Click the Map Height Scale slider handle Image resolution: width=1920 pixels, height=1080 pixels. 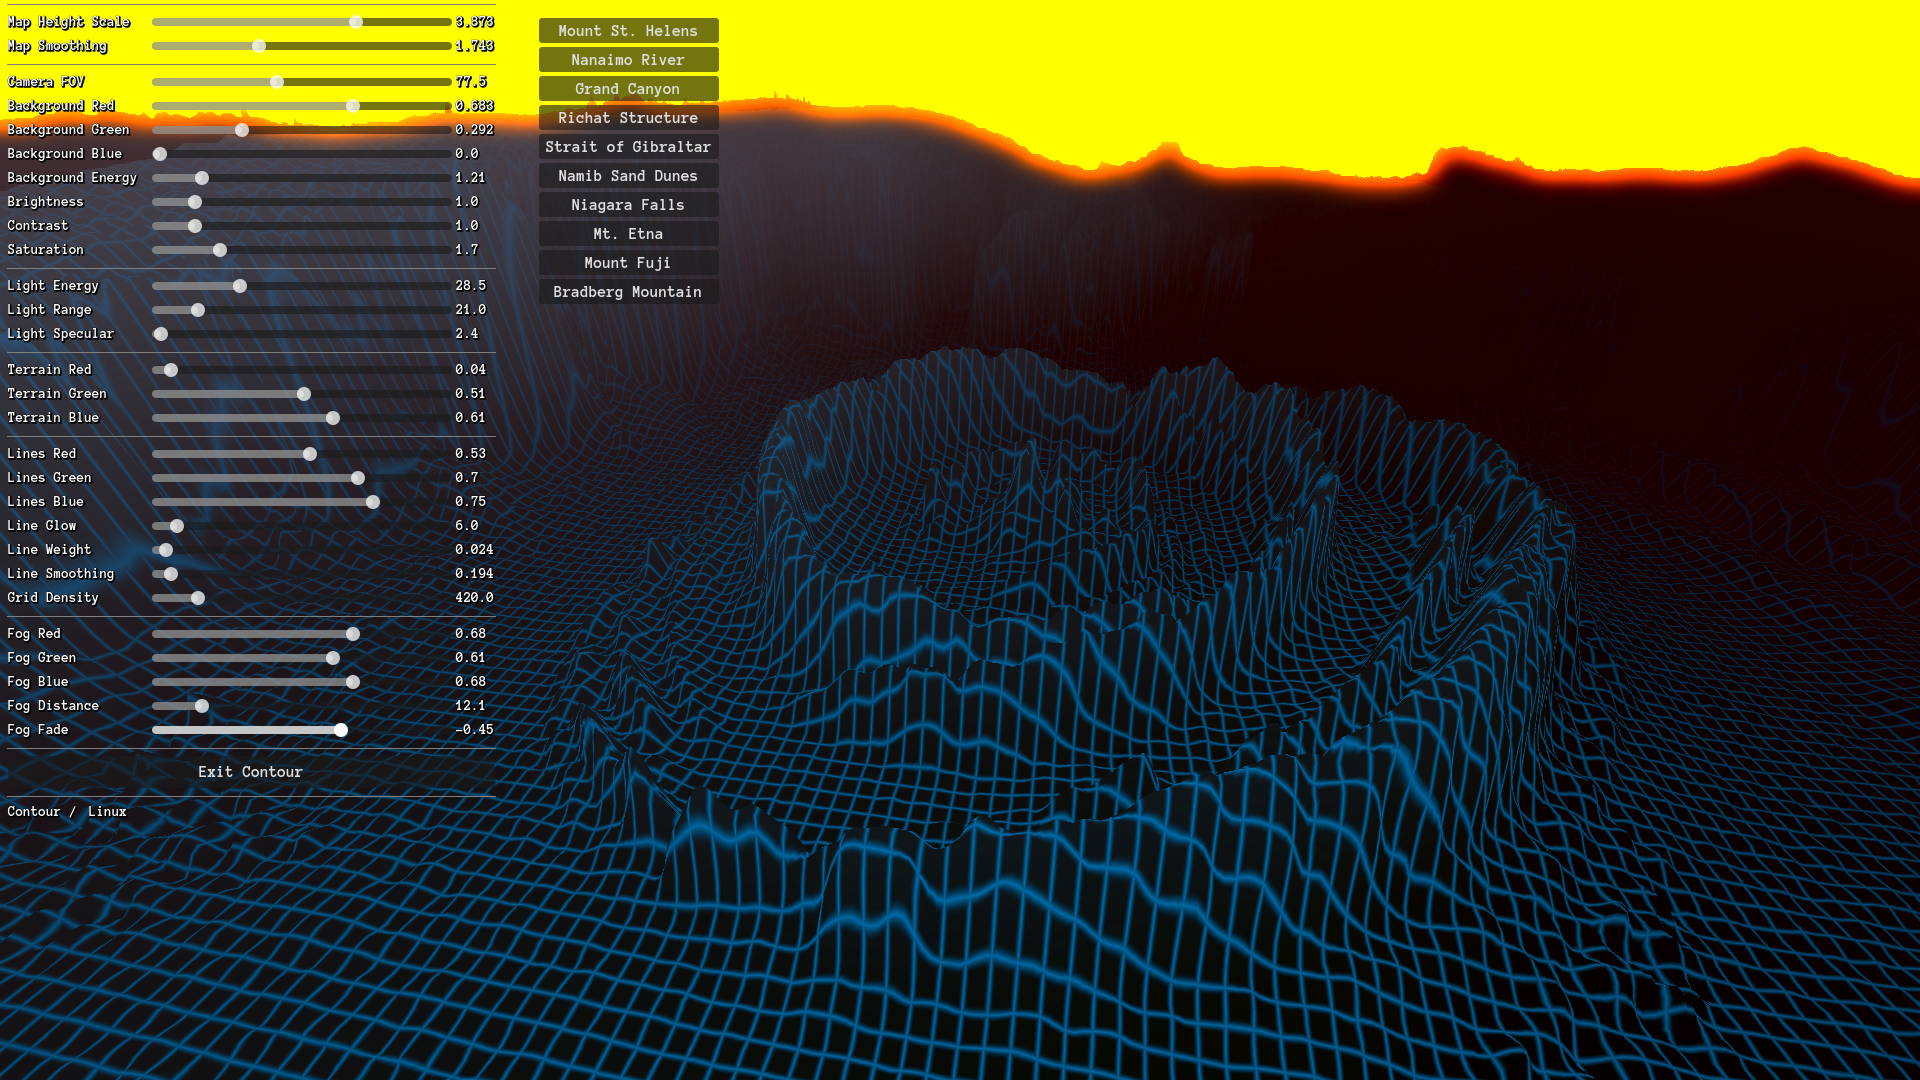tap(356, 22)
